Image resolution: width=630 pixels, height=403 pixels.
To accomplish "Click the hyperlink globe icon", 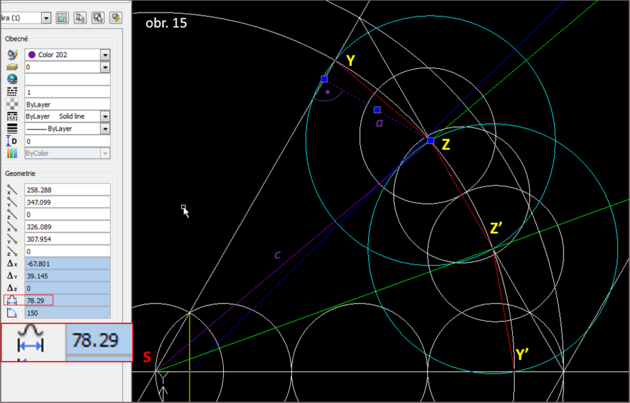I will (x=12, y=79).
